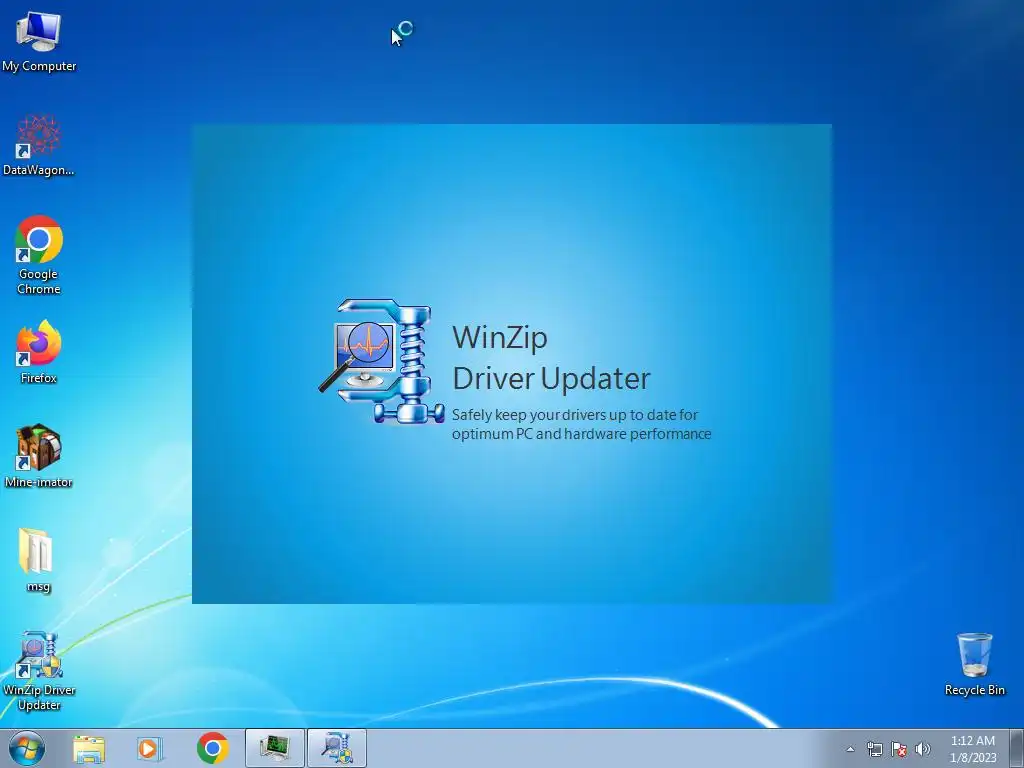Click the 'WinZip Driver Updater' splash title

tap(551, 358)
